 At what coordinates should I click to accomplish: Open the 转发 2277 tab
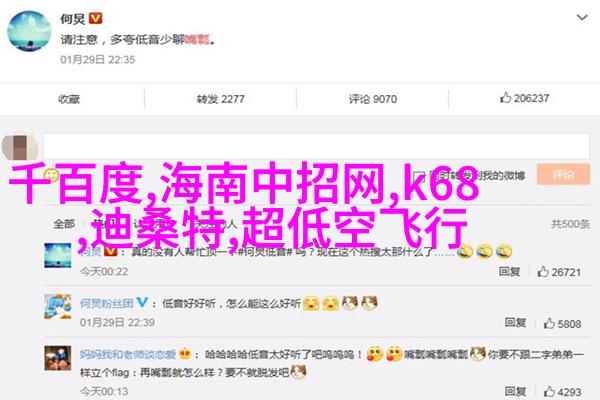[220, 99]
